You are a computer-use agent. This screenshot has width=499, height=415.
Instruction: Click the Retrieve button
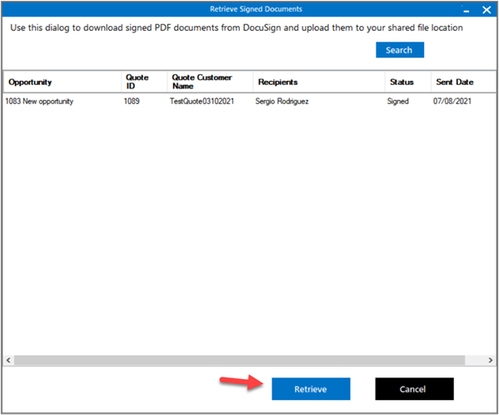point(311,389)
